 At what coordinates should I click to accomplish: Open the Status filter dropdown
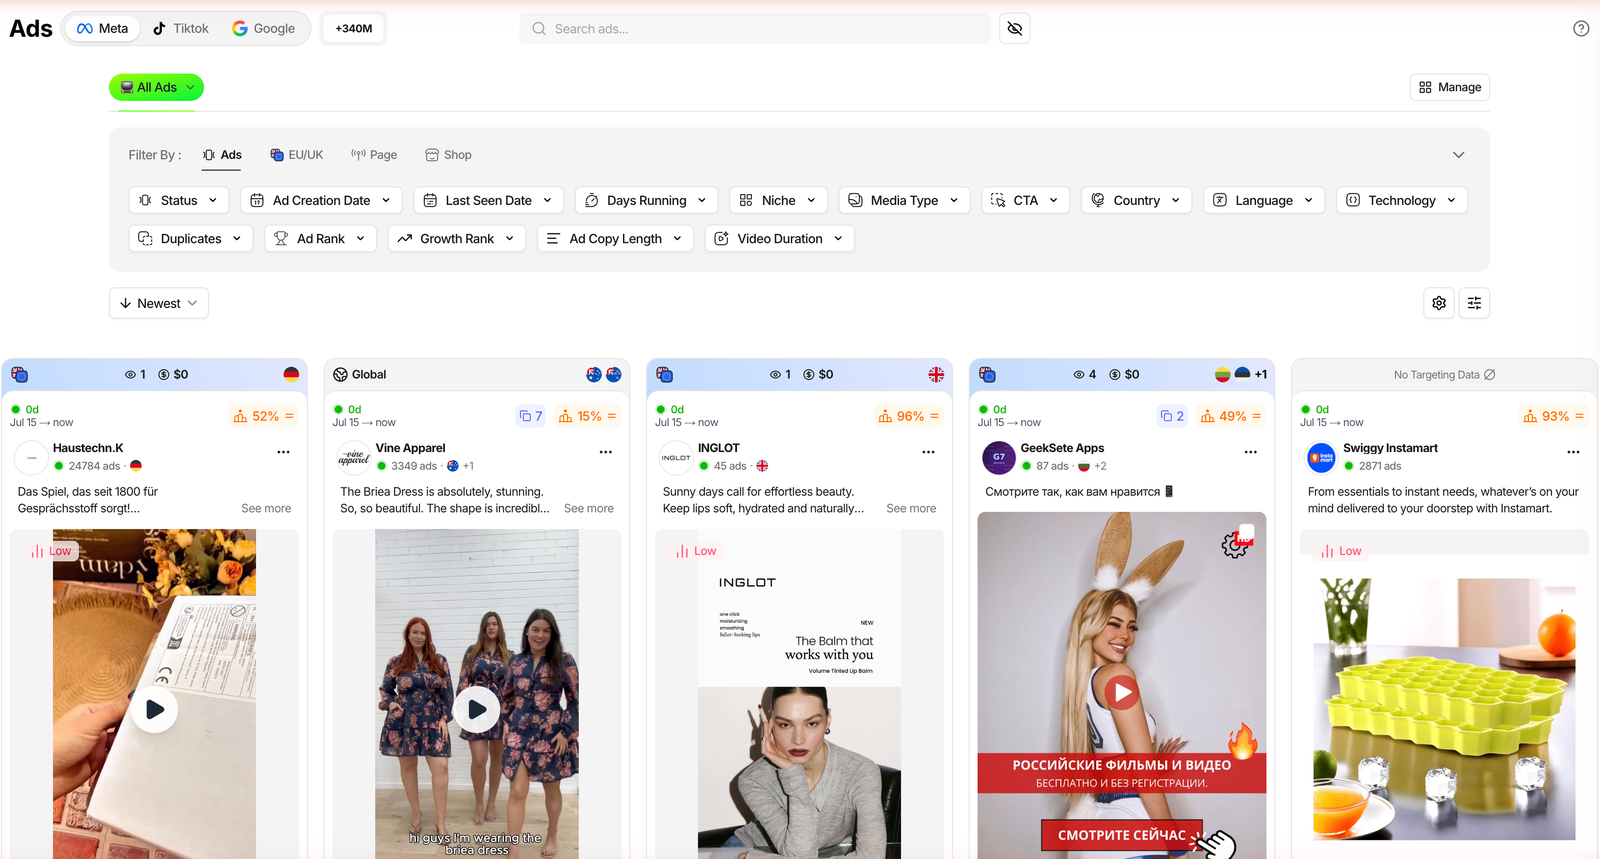coord(179,200)
